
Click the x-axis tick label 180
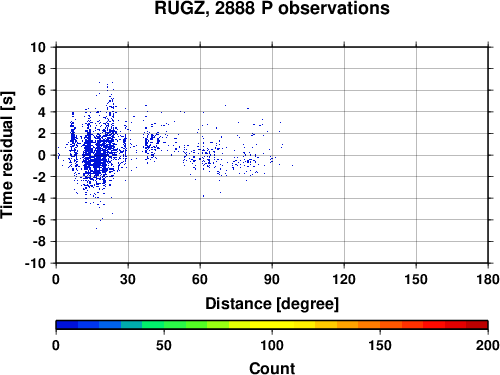(x=488, y=279)
